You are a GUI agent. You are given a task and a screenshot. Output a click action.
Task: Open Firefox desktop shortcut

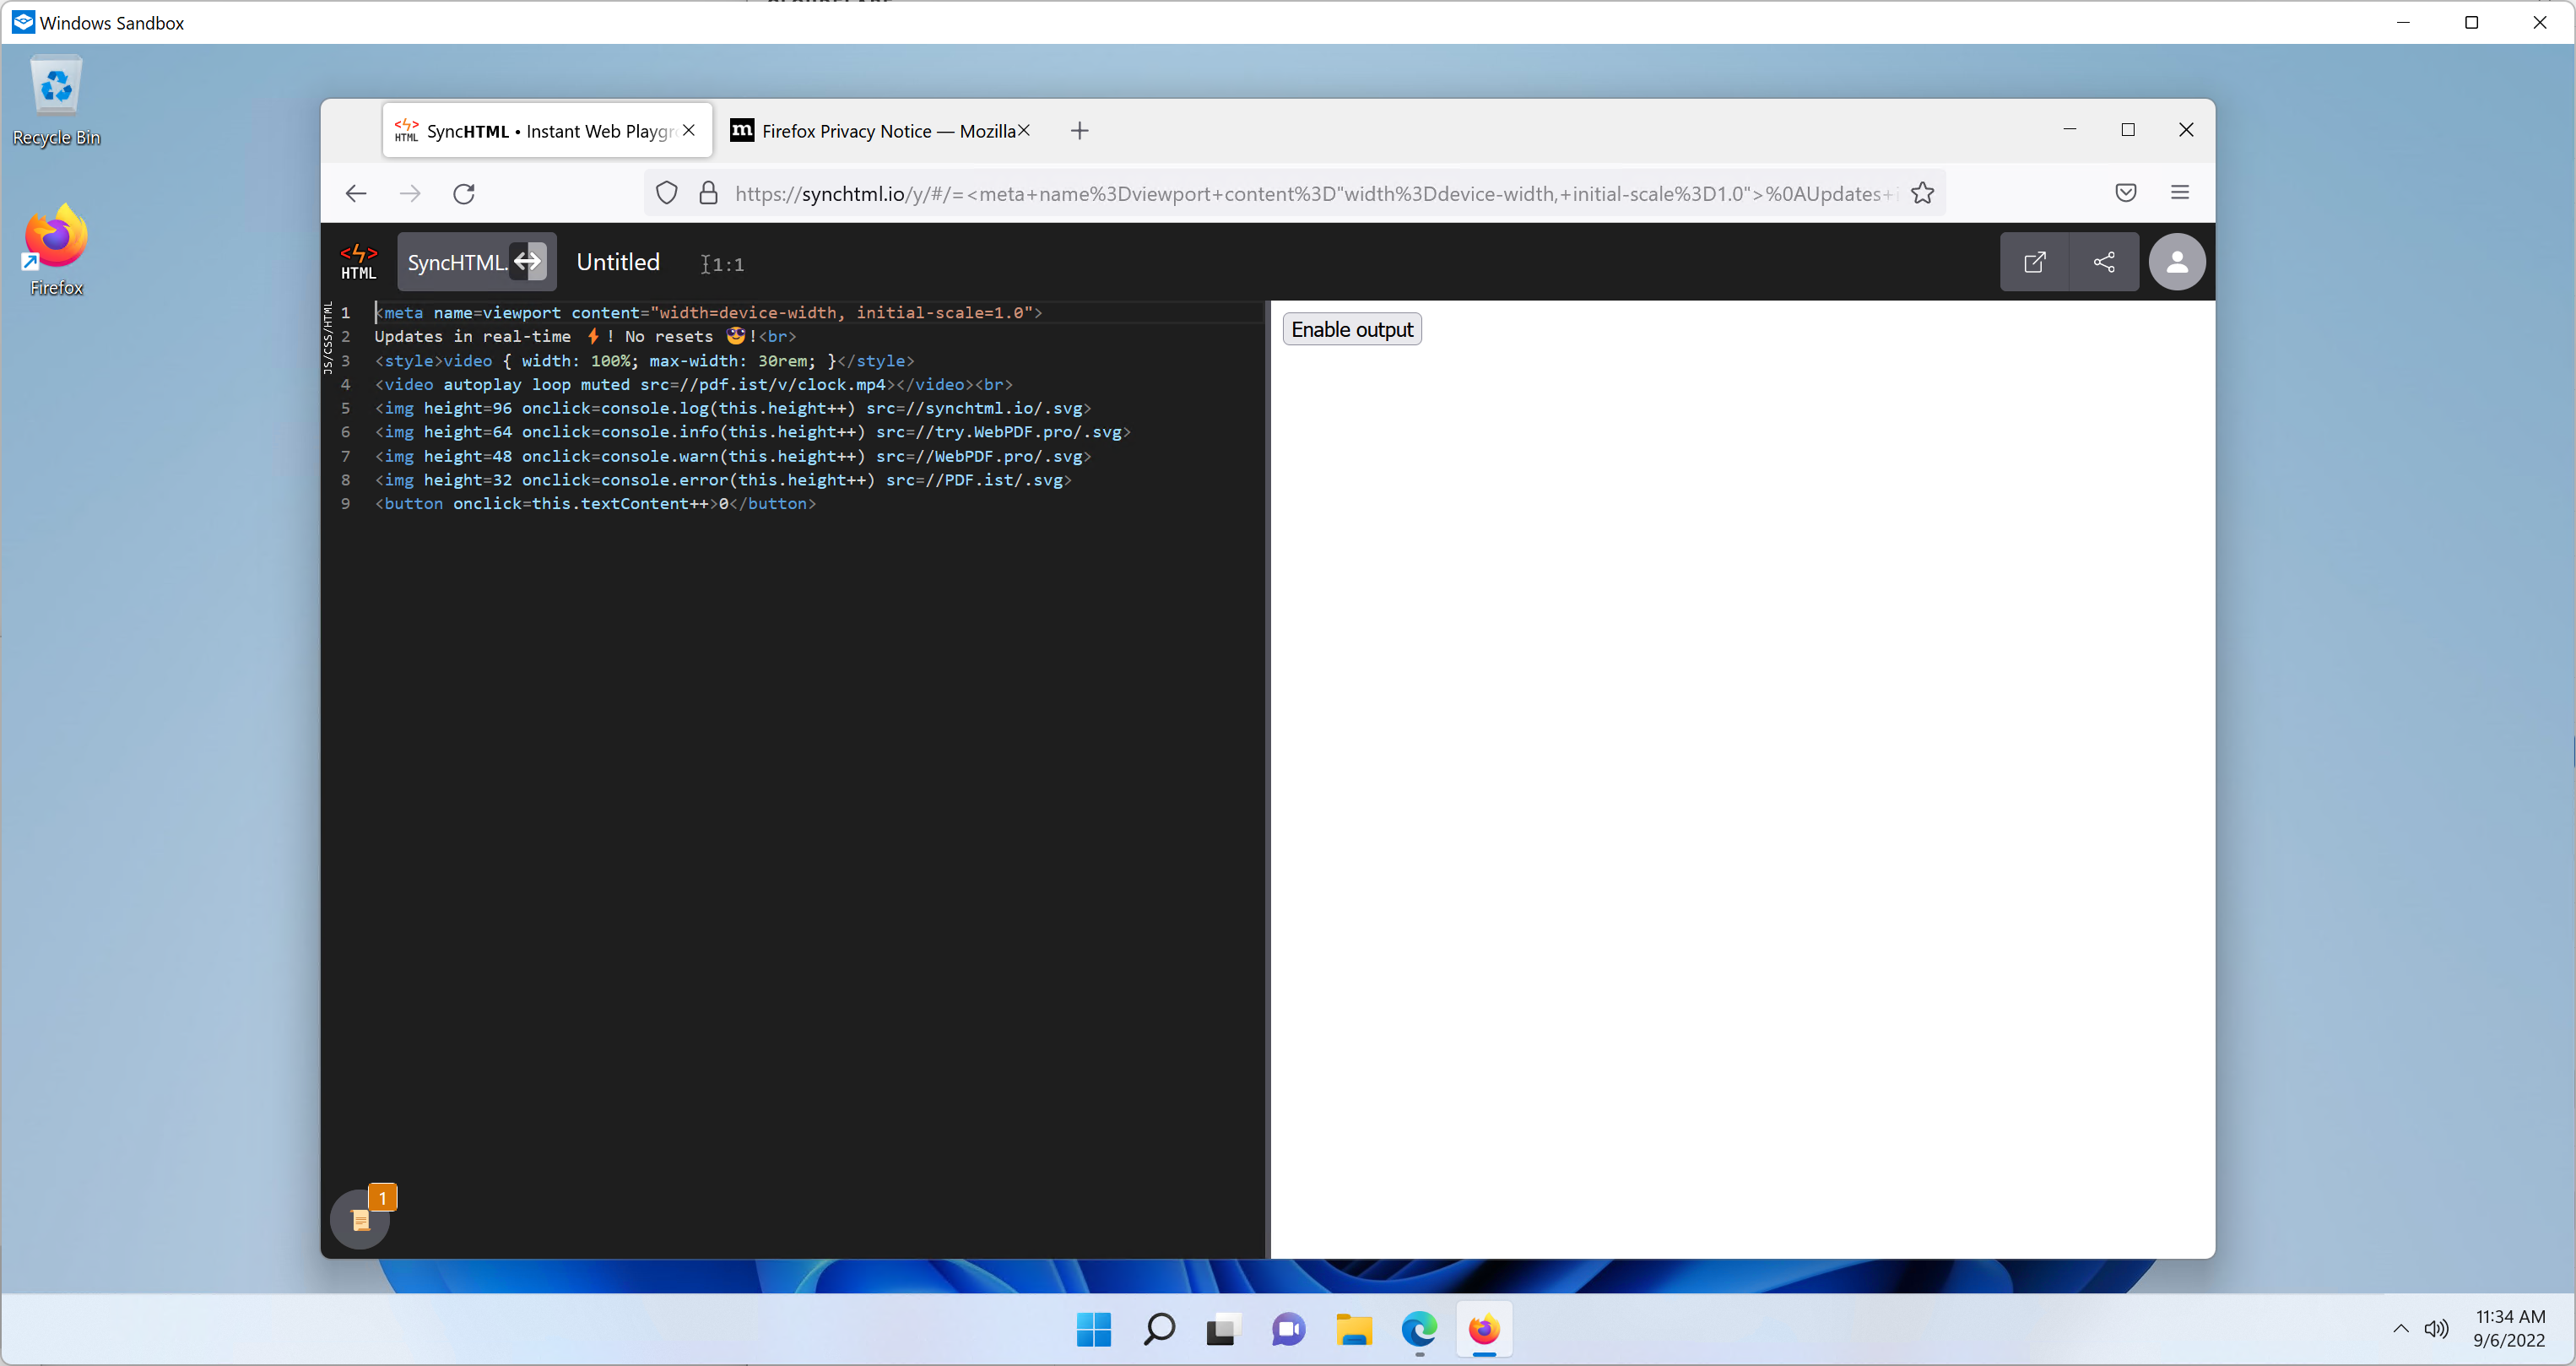click(x=56, y=250)
